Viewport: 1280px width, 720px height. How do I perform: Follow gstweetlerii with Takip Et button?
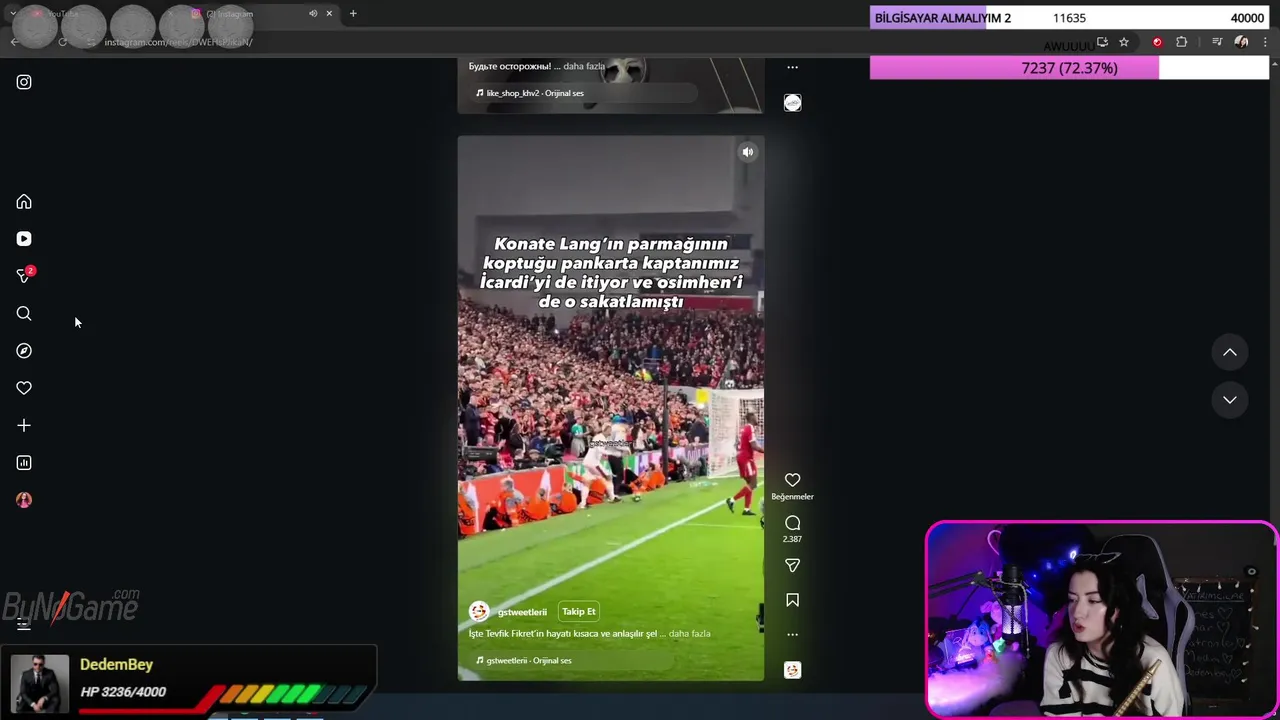[578, 611]
